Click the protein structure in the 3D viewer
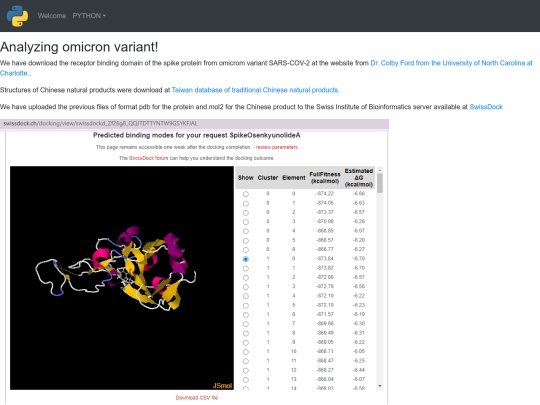The height and width of the screenshot is (405, 540). 117,269
